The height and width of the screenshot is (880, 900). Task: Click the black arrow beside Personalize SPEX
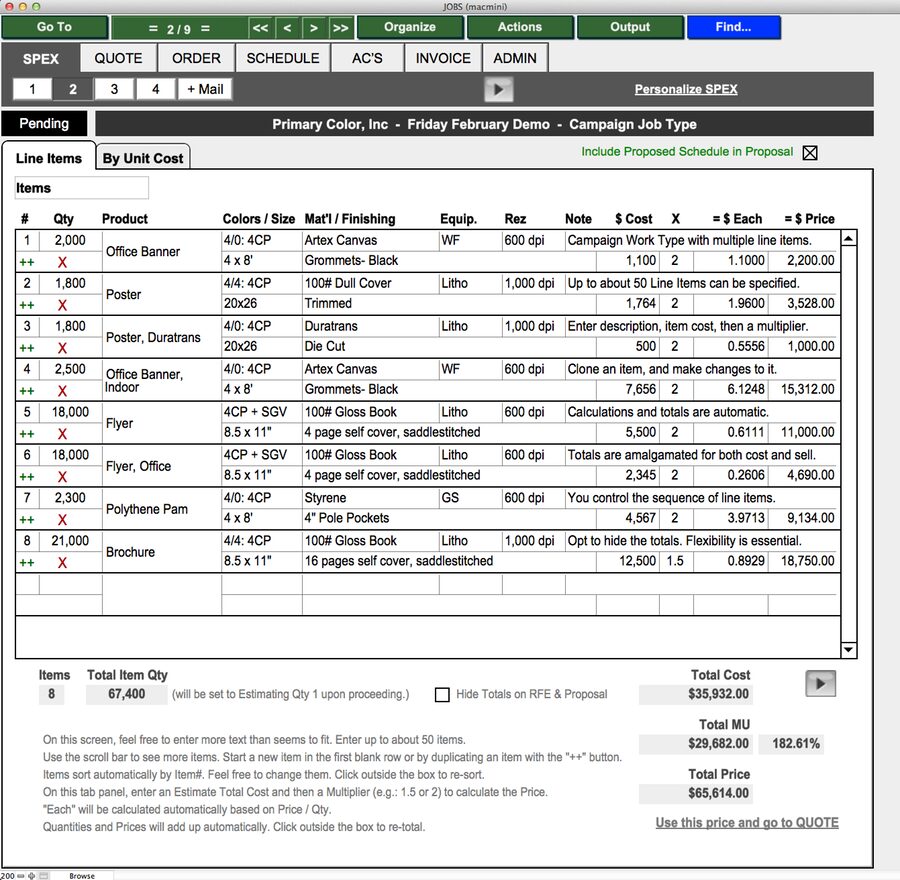point(498,88)
